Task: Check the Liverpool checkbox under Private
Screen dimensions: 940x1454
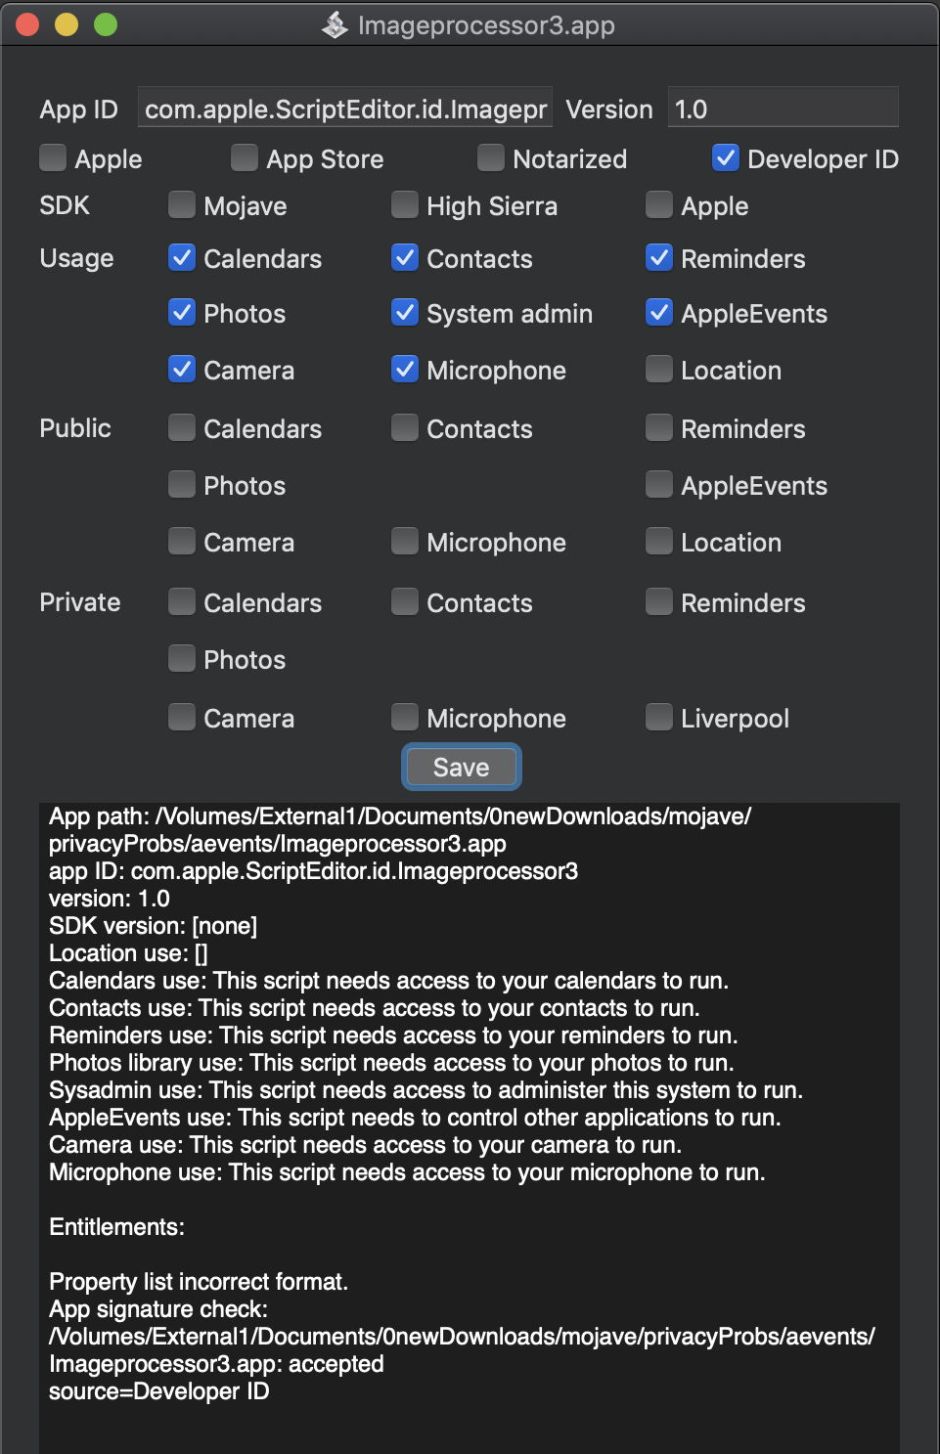Action: tap(659, 717)
